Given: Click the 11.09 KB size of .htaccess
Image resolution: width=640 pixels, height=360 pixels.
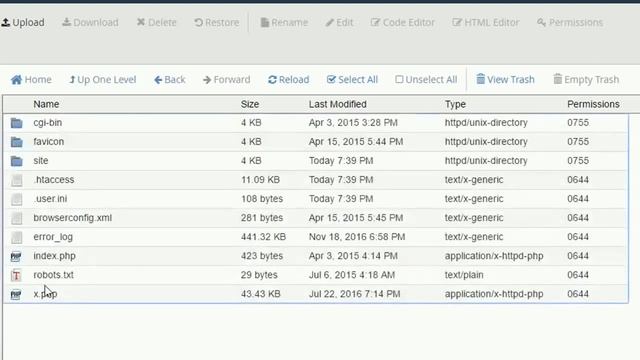Looking at the screenshot, I should [x=260, y=180].
